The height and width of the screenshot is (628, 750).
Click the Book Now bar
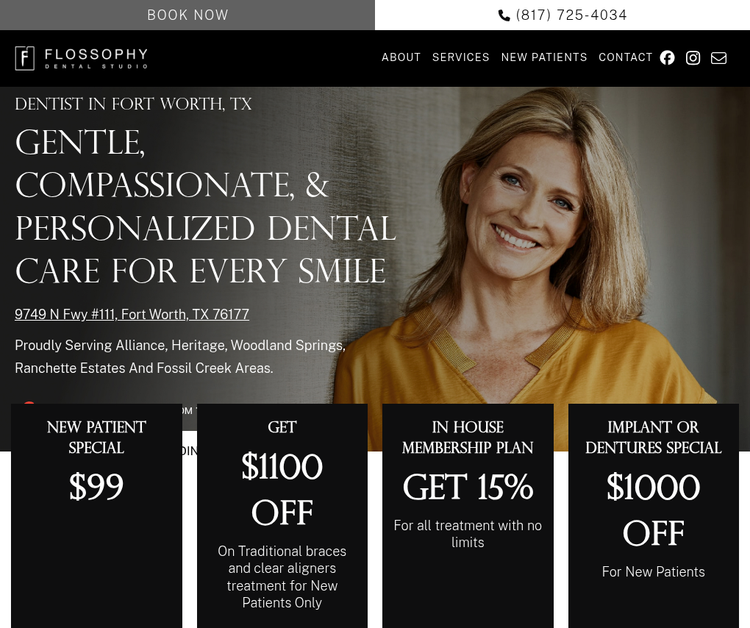188,15
